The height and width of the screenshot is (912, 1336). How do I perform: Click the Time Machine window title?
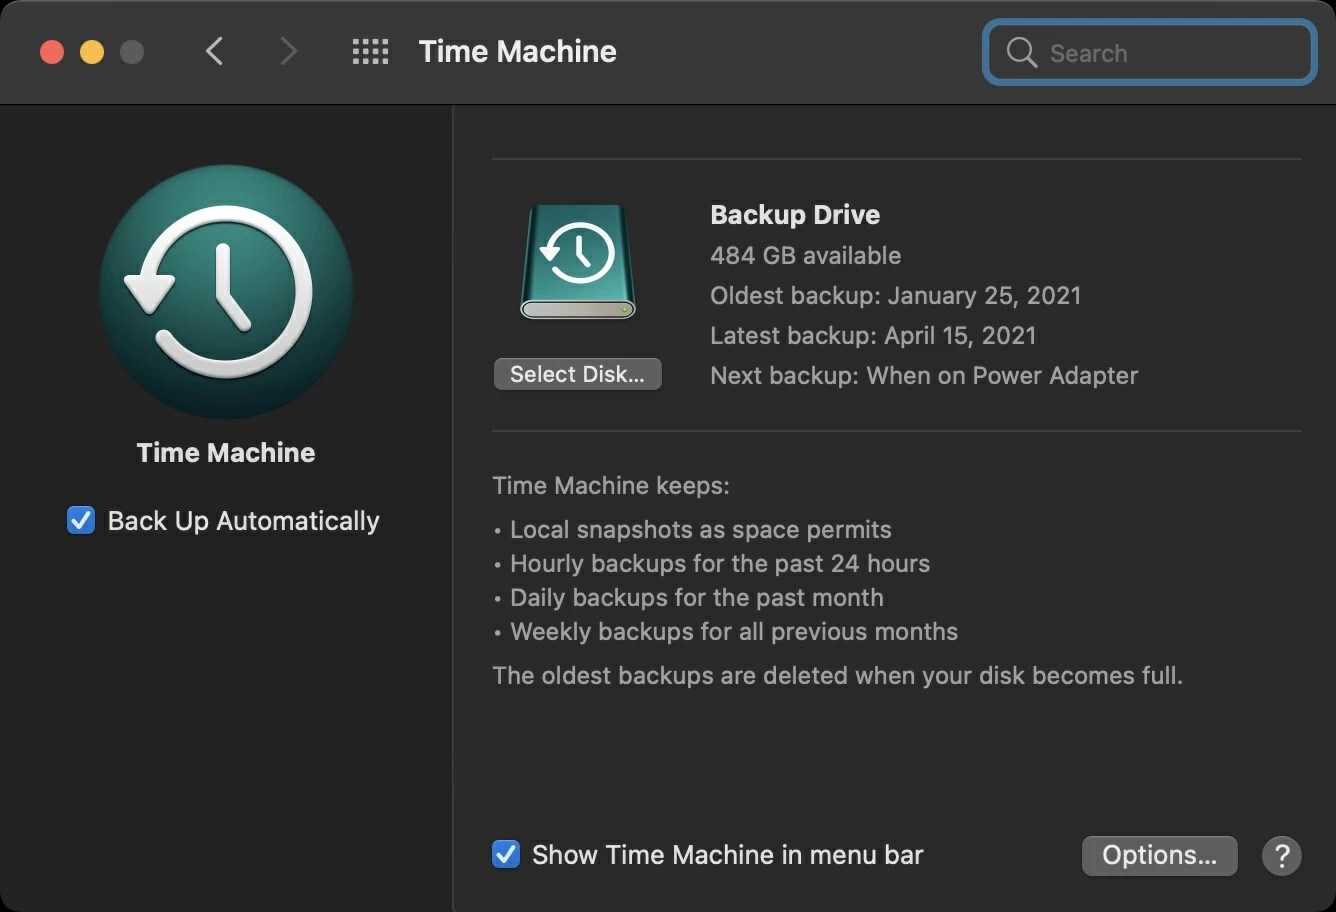(x=517, y=51)
